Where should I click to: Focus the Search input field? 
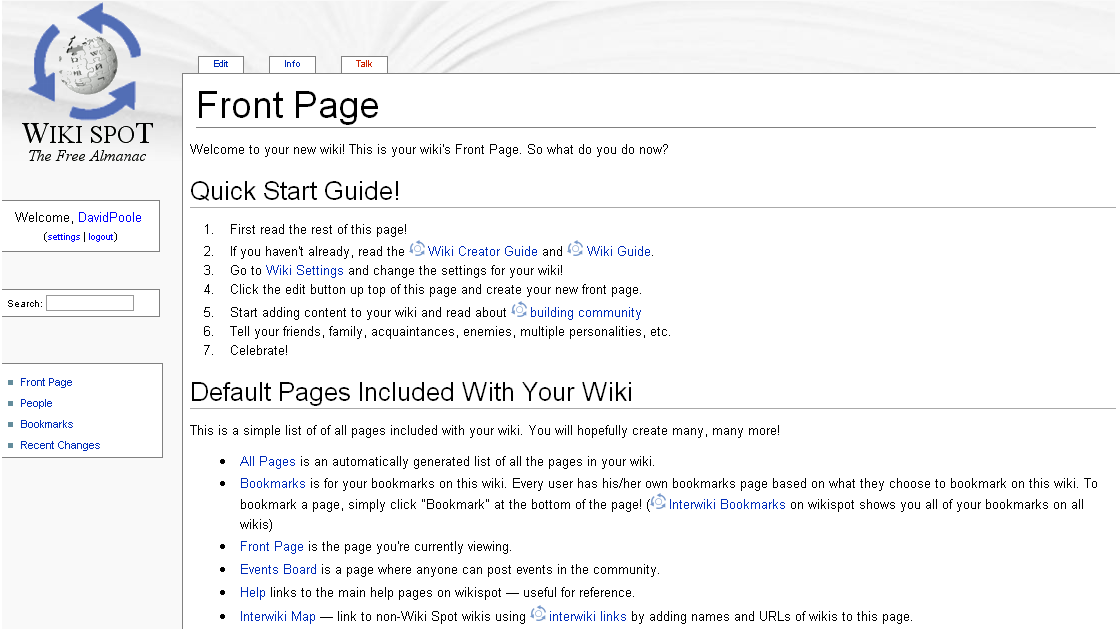coord(90,303)
